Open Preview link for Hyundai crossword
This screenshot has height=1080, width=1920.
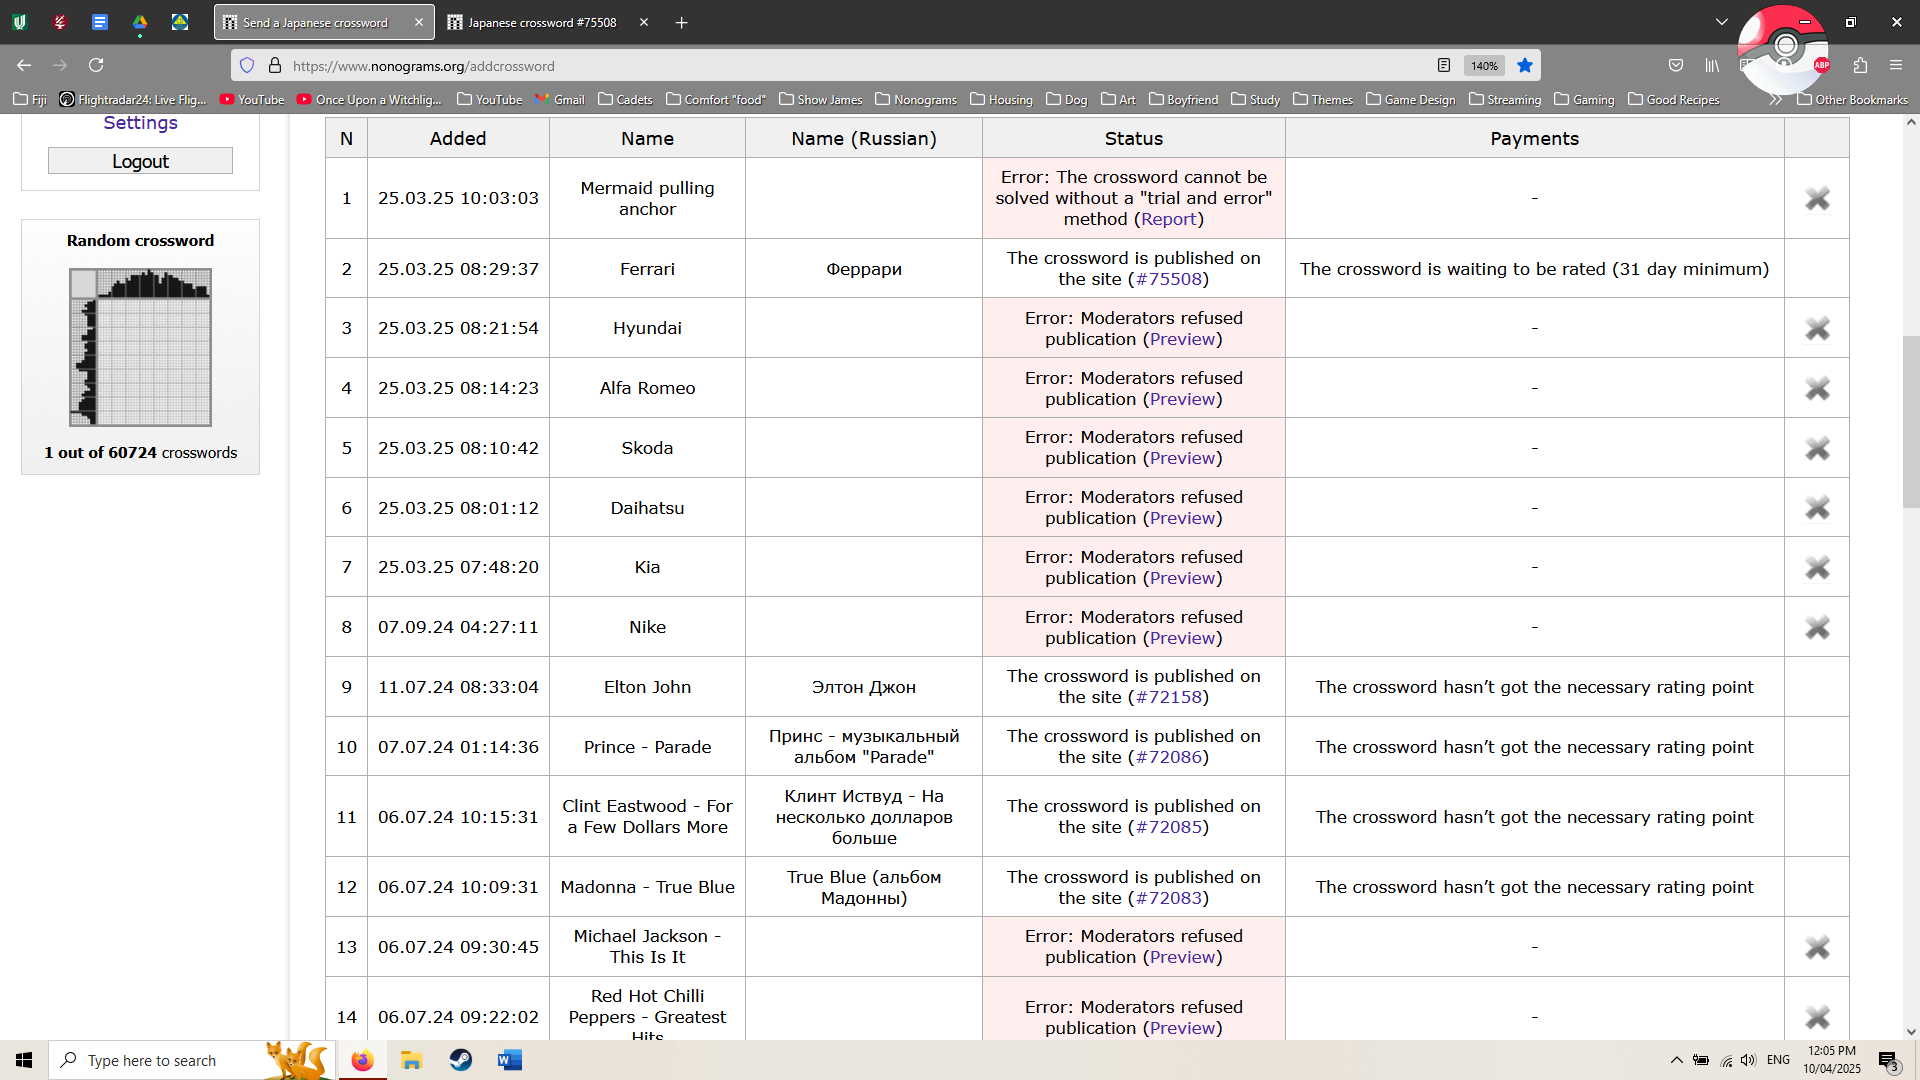pyautogui.click(x=1182, y=339)
